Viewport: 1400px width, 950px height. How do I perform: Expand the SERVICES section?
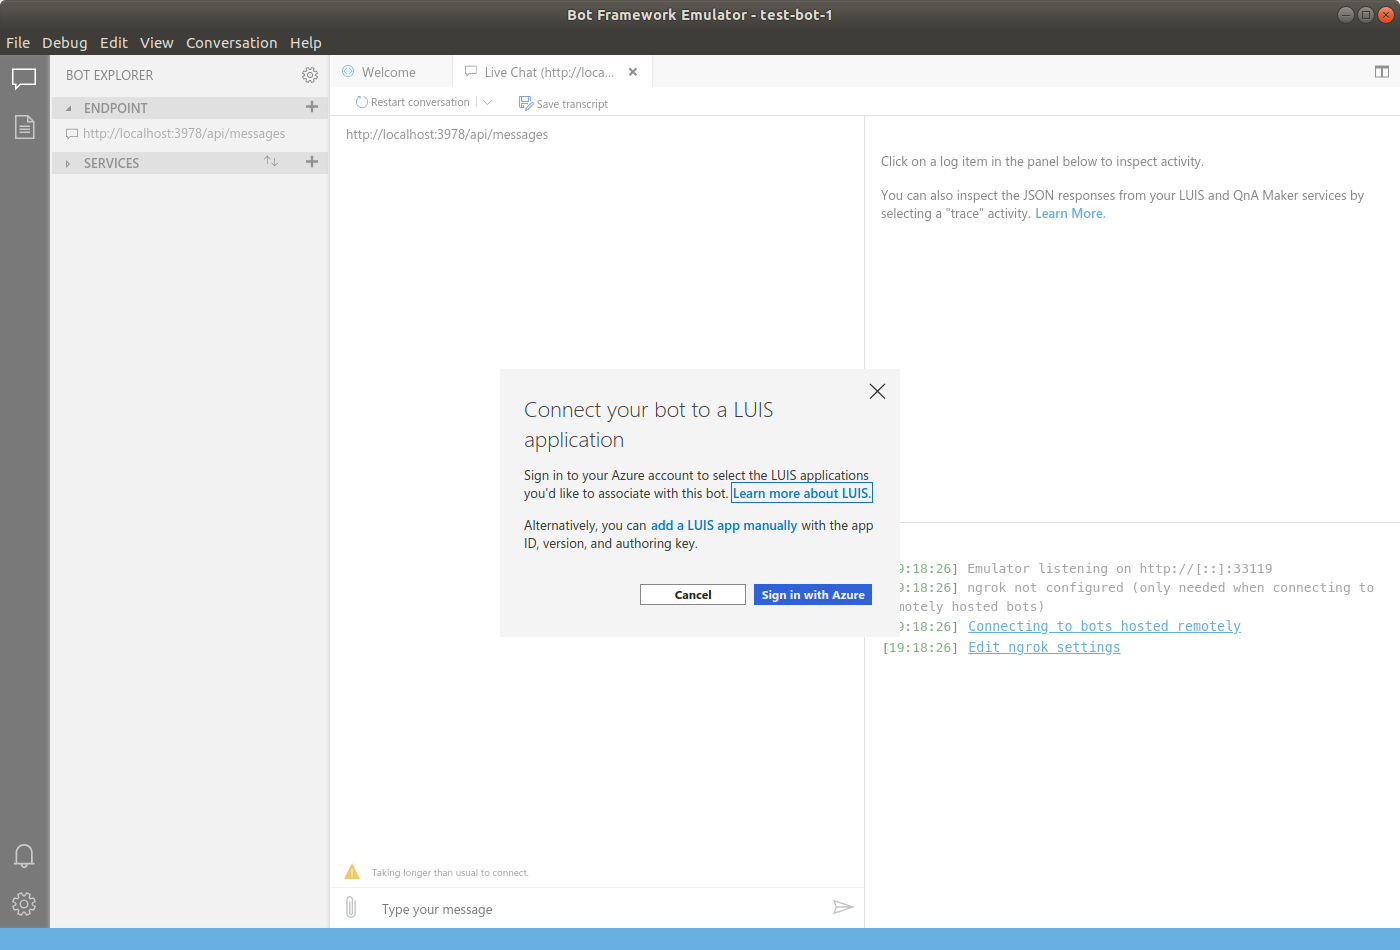pos(68,163)
